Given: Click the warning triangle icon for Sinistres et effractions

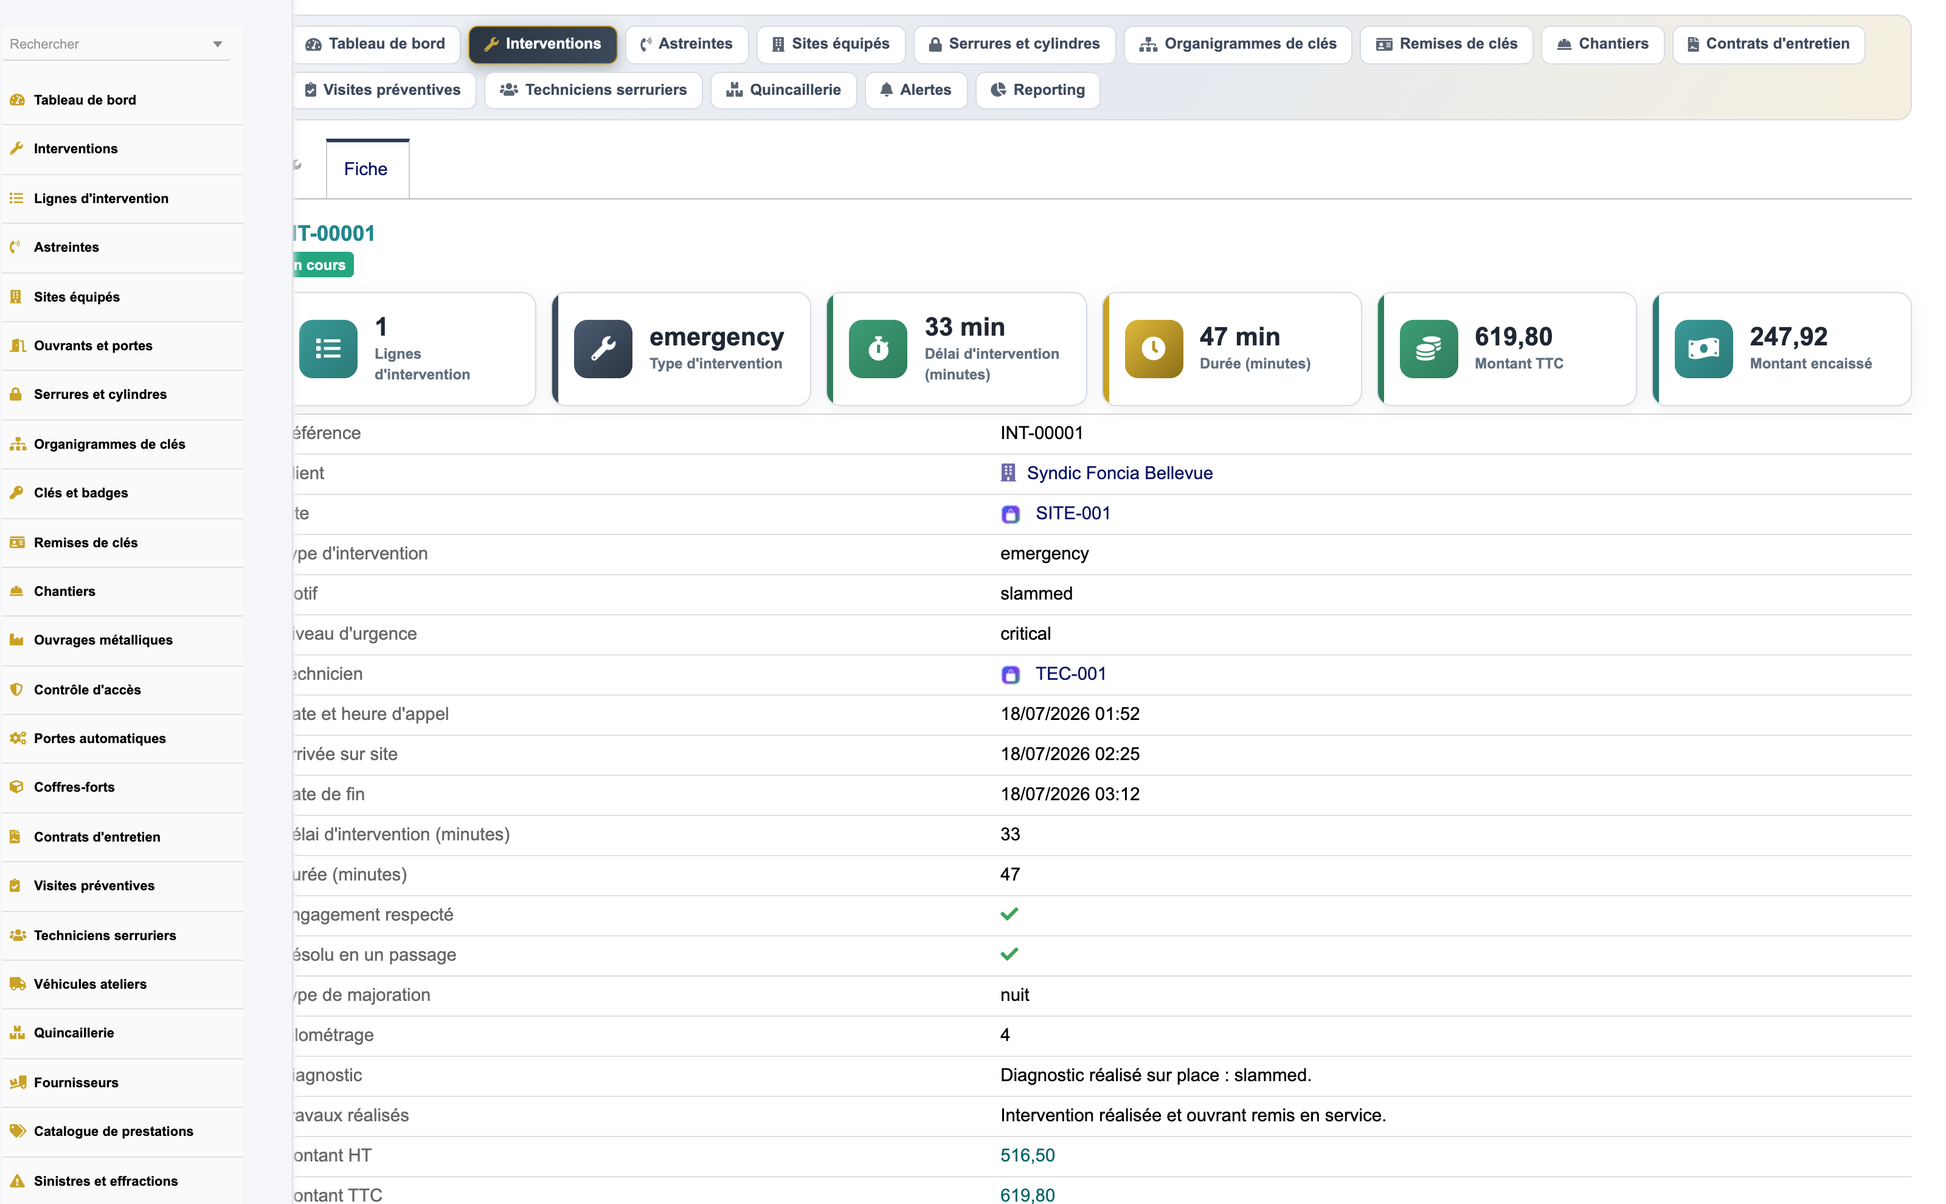Looking at the screenshot, I should tap(17, 1181).
